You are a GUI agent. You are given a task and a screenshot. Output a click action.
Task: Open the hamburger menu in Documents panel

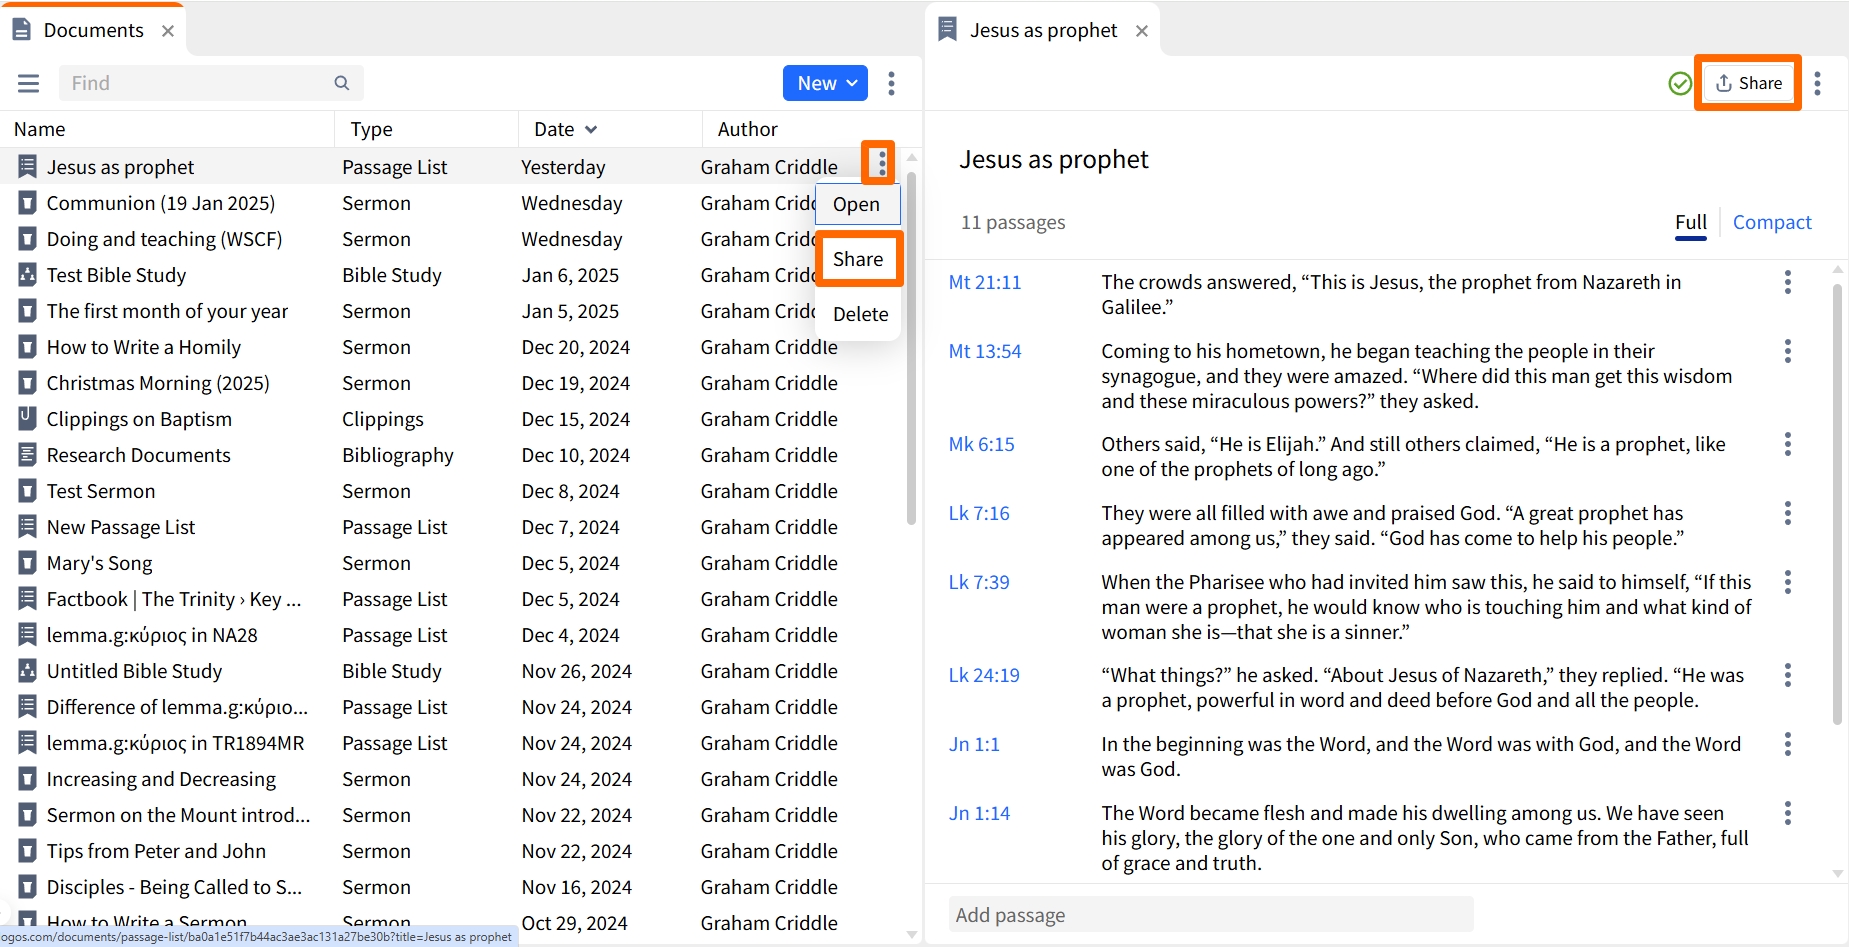[x=28, y=83]
